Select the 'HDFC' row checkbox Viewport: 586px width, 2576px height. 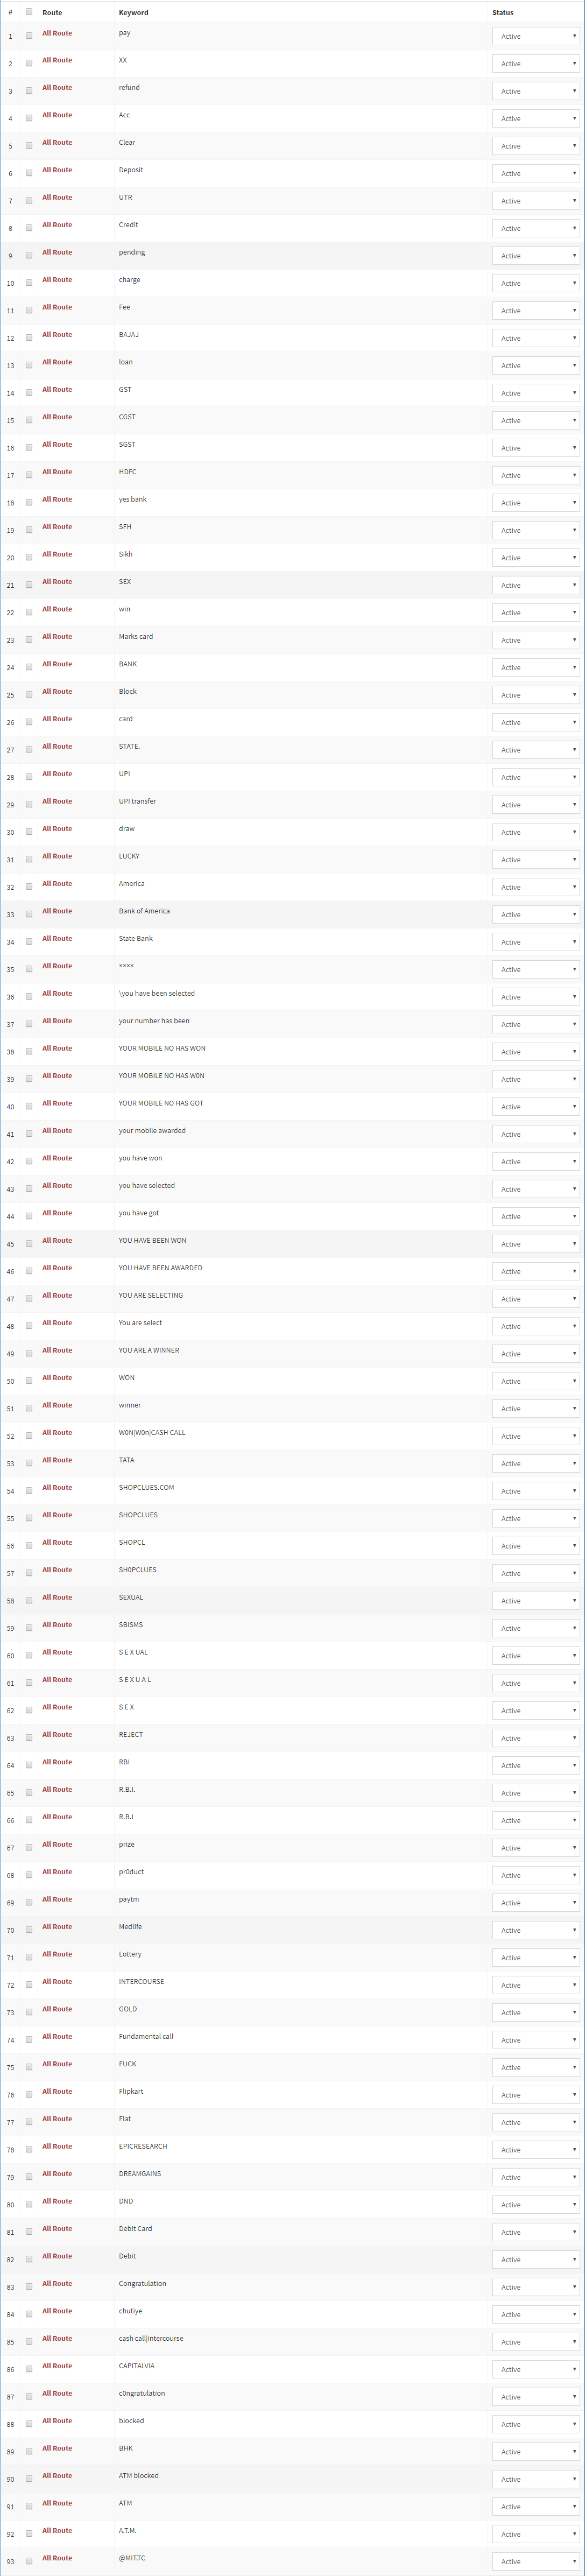pos(29,475)
